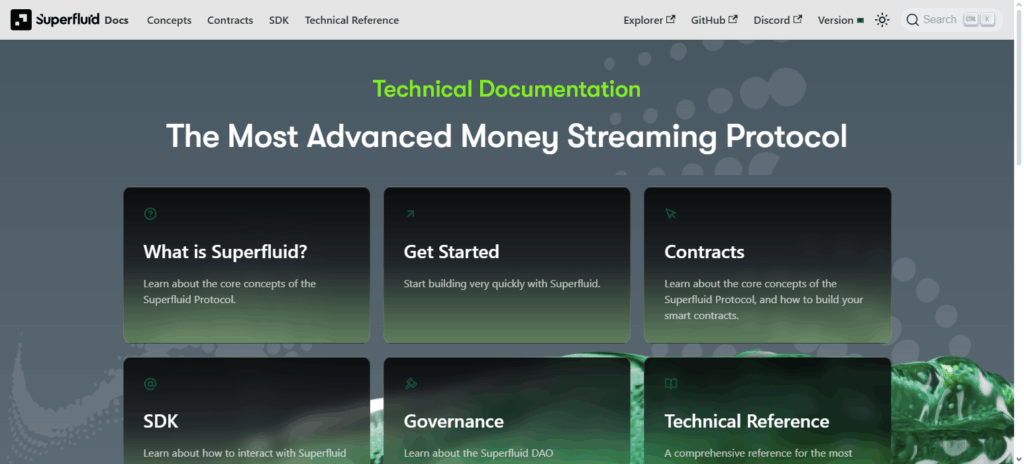Click the cursor icon on the Contracts card
The height and width of the screenshot is (464, 1024).
click(x=671, y=214)
